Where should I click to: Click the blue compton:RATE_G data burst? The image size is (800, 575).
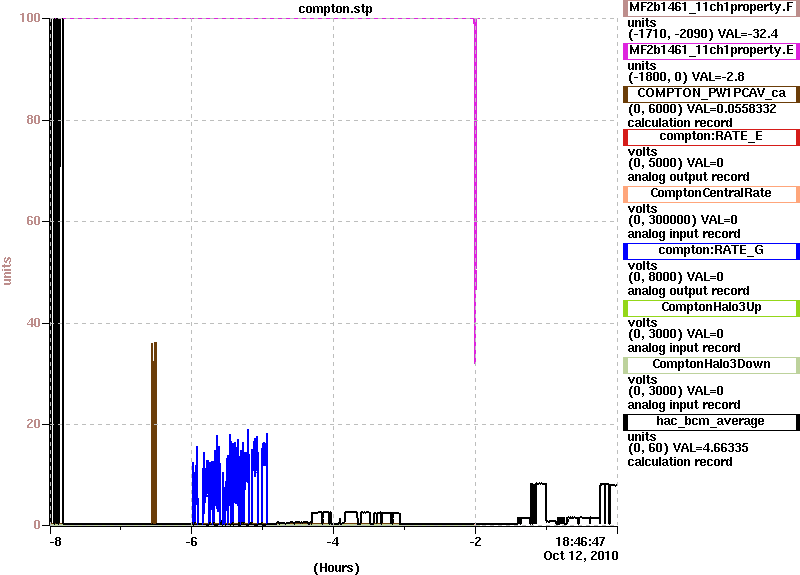pos(230,477)
